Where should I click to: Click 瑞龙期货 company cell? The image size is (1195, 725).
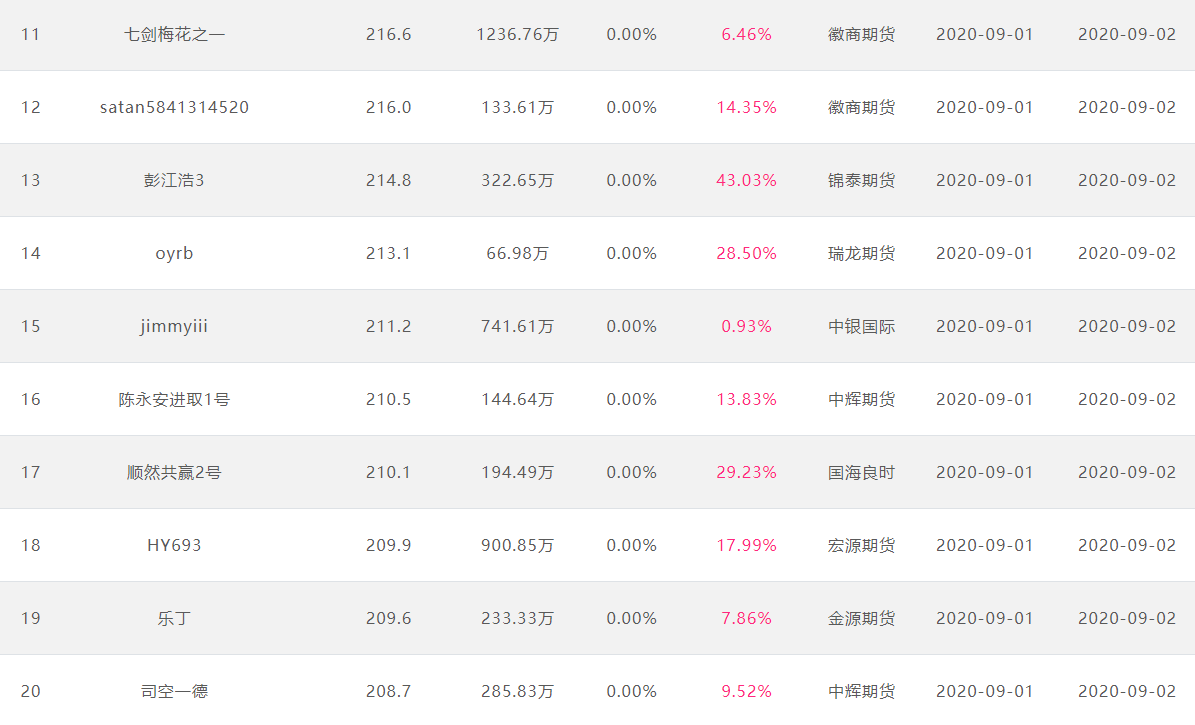[x=861, y=254]
